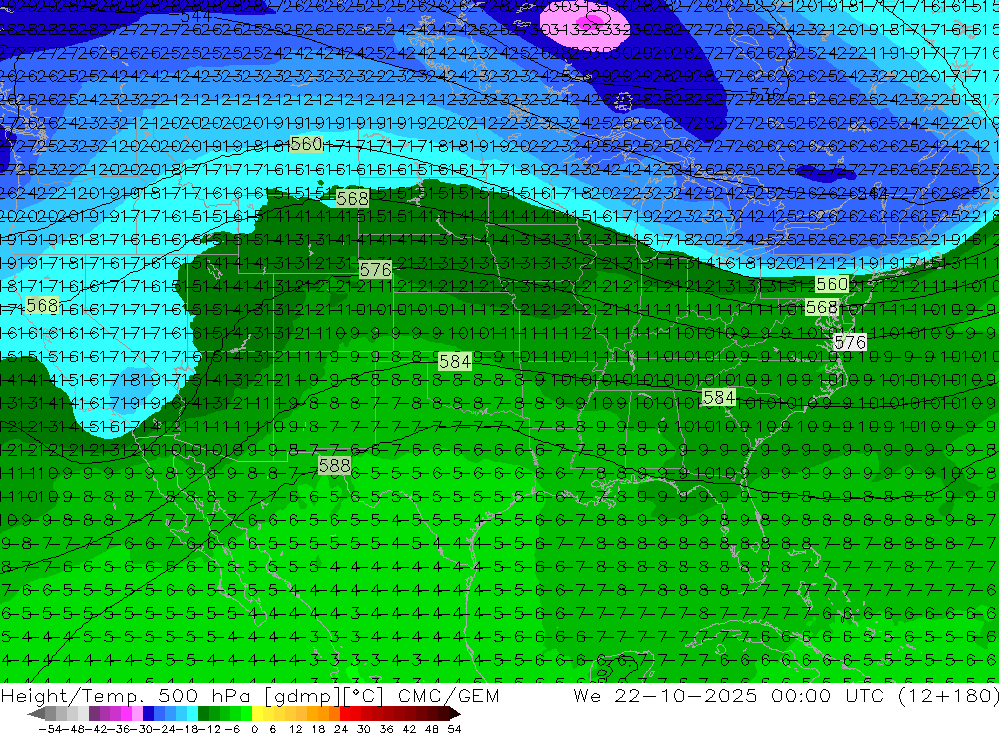Click the 588 height contour label
The height and width of the screenshot is (733, 1000).
click(x=334, y=466)
